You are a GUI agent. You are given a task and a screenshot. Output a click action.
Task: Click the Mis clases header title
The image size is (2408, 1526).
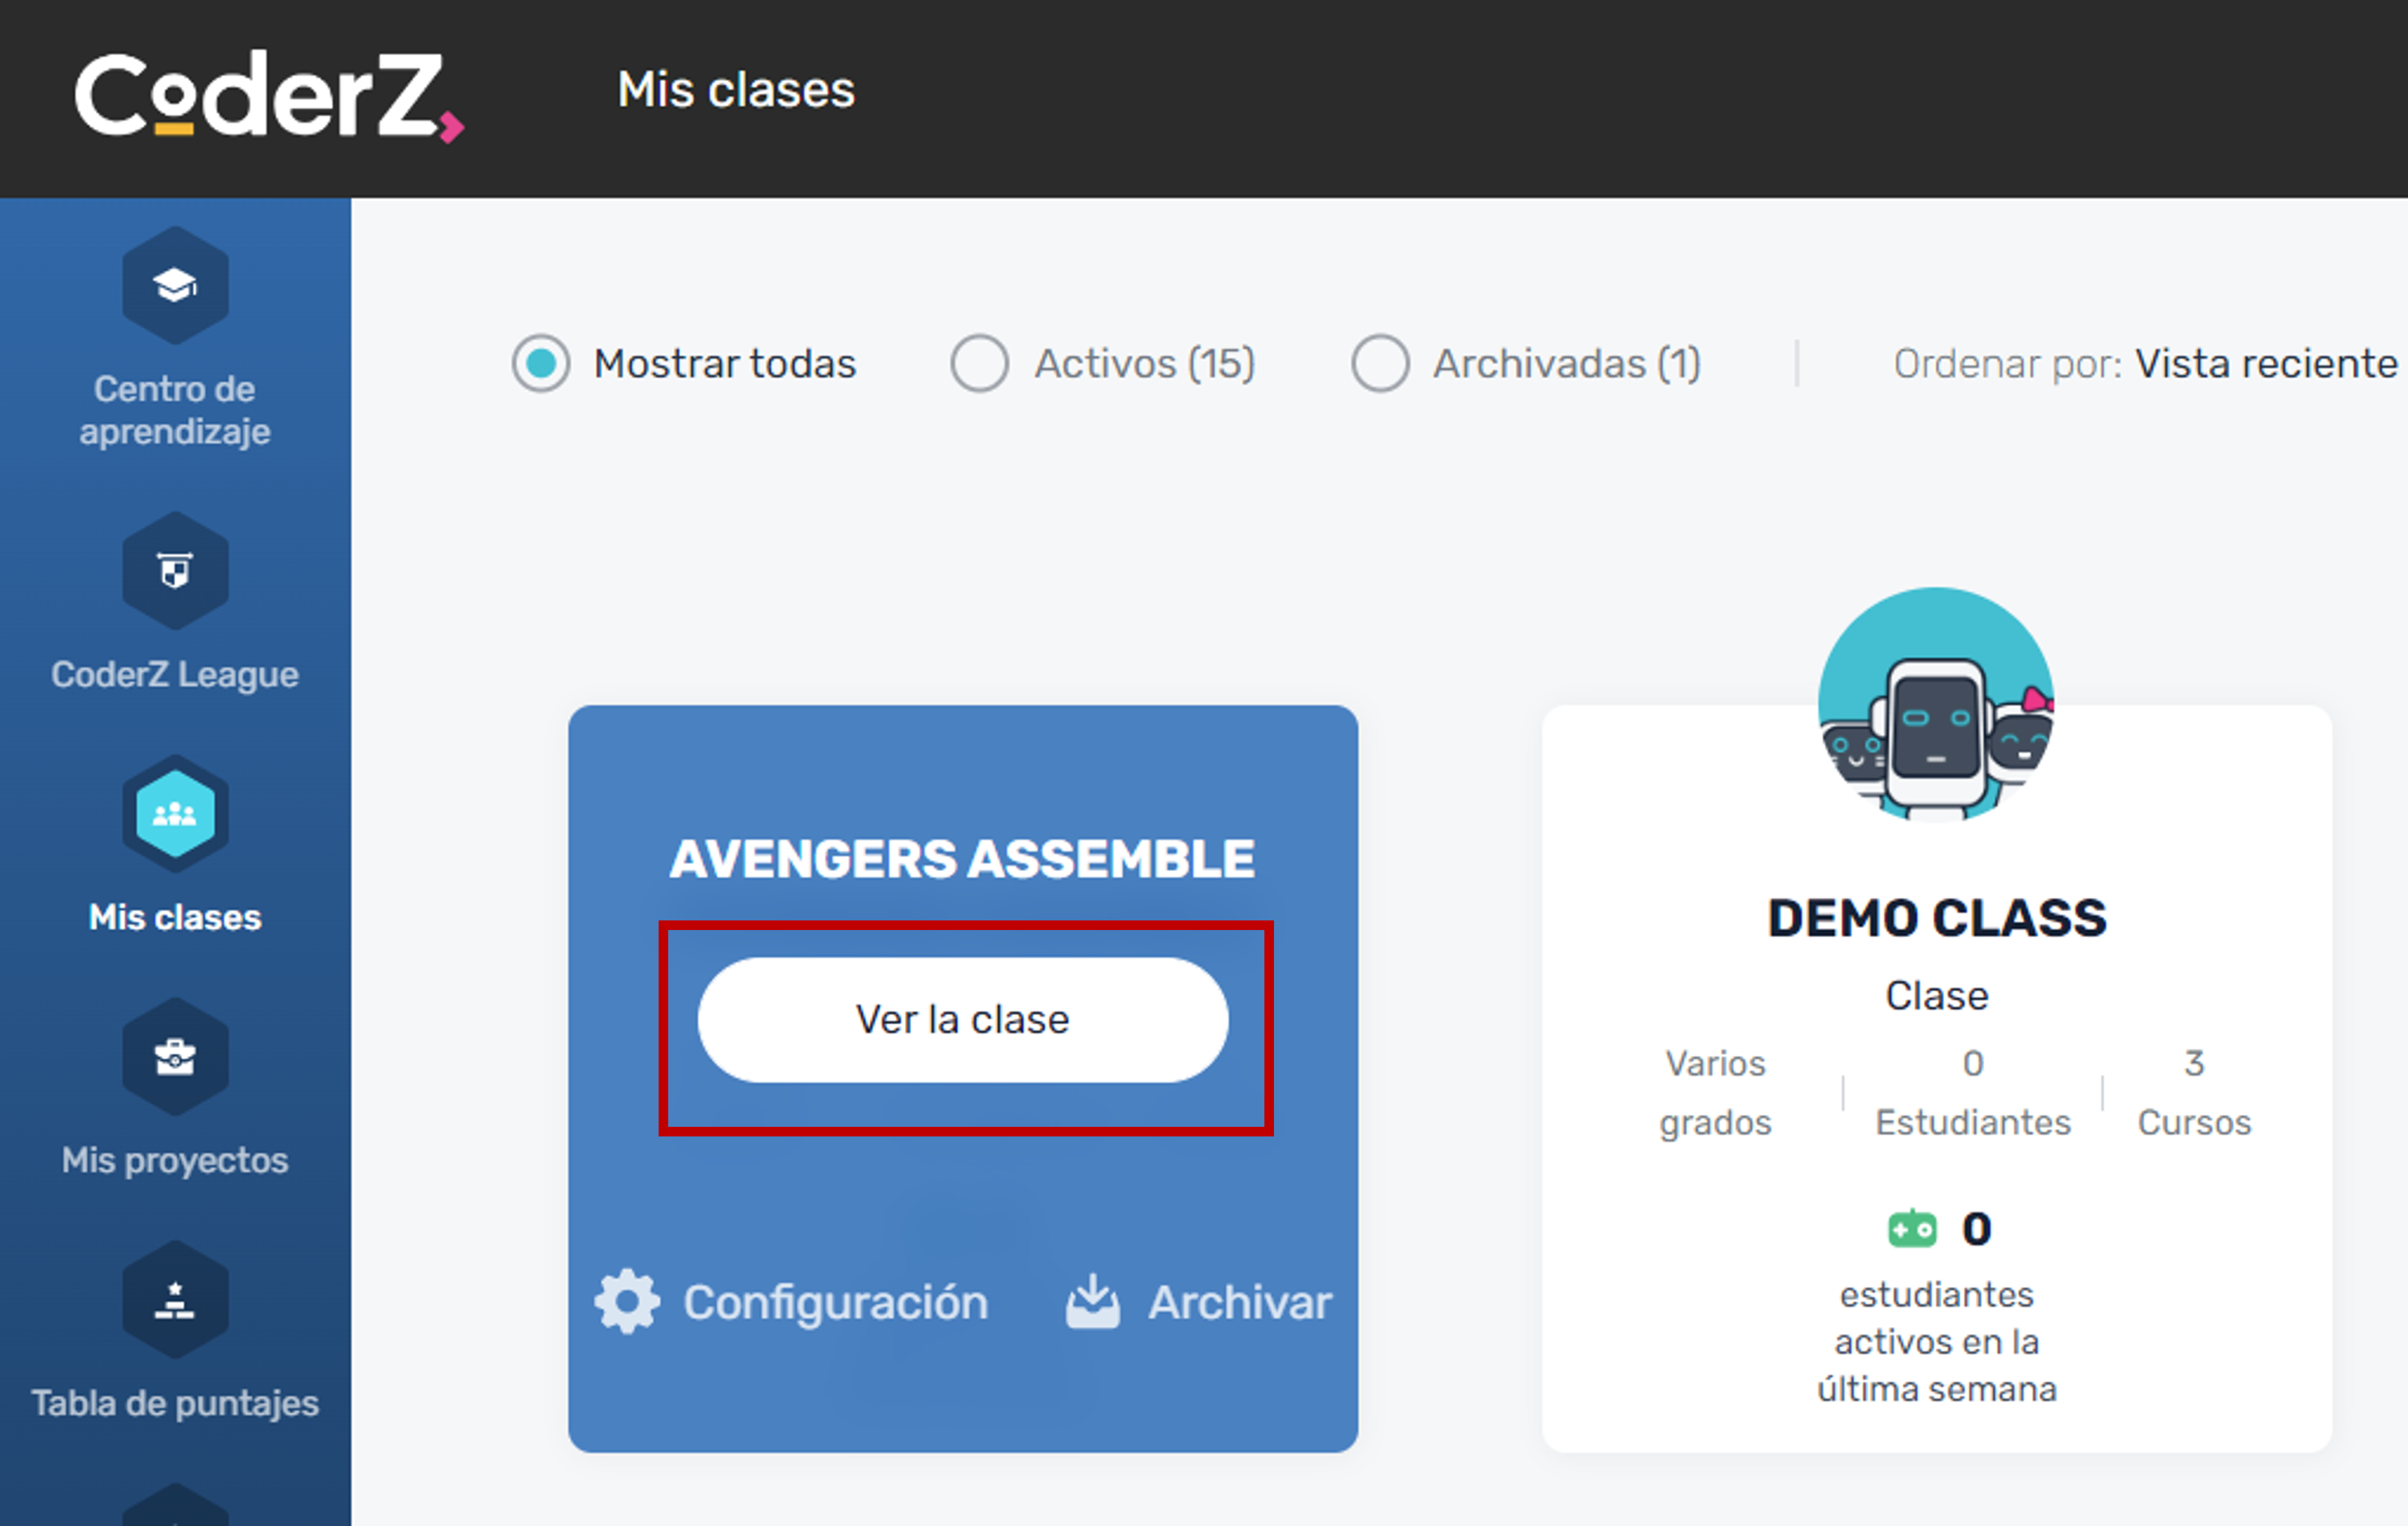[x=736, y=90]
